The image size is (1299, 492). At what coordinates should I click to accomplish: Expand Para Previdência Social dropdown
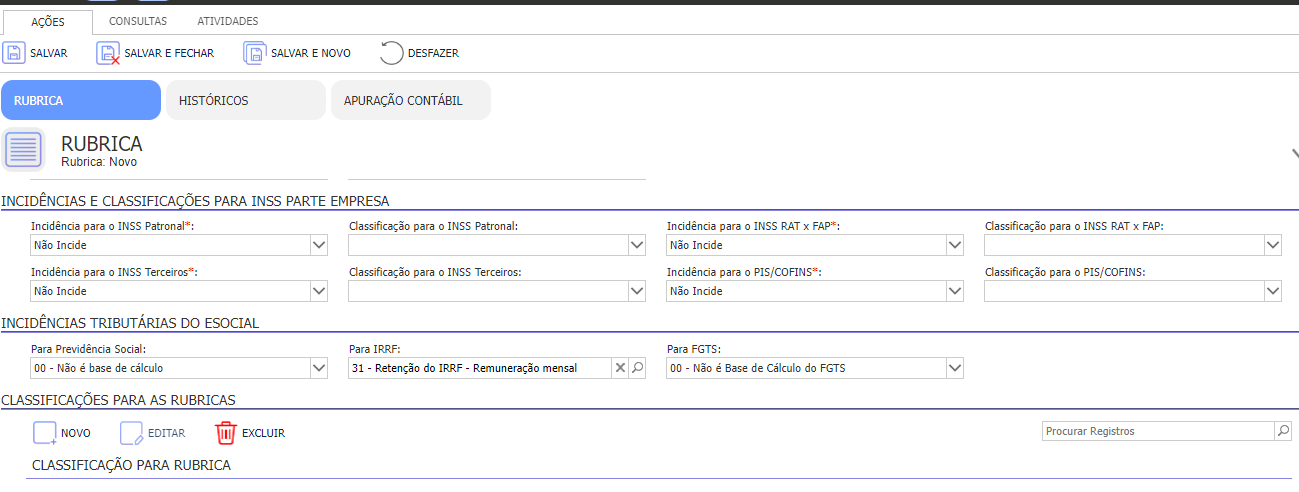pos(319,368)
